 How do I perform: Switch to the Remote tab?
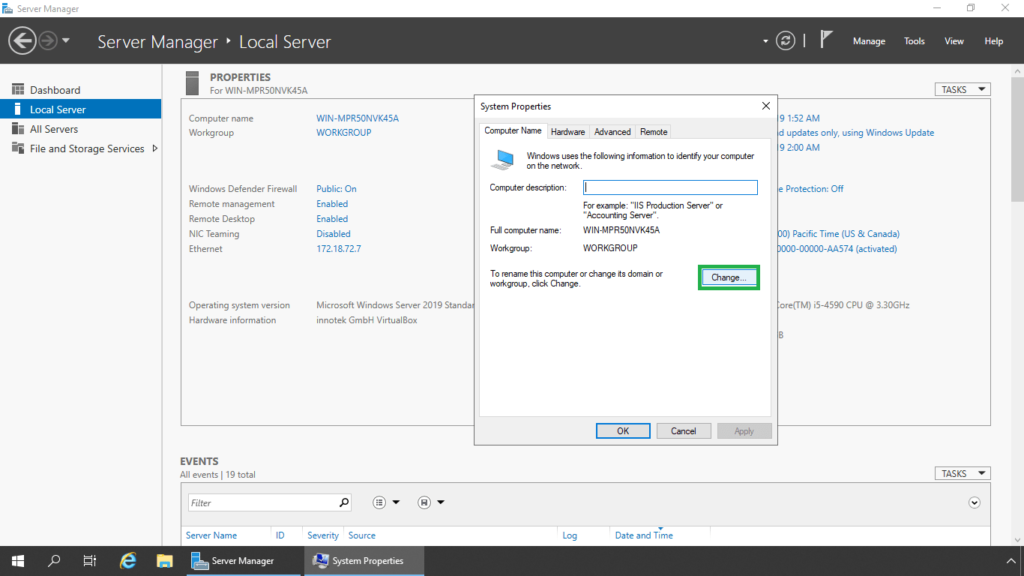[x=654, y=132]
